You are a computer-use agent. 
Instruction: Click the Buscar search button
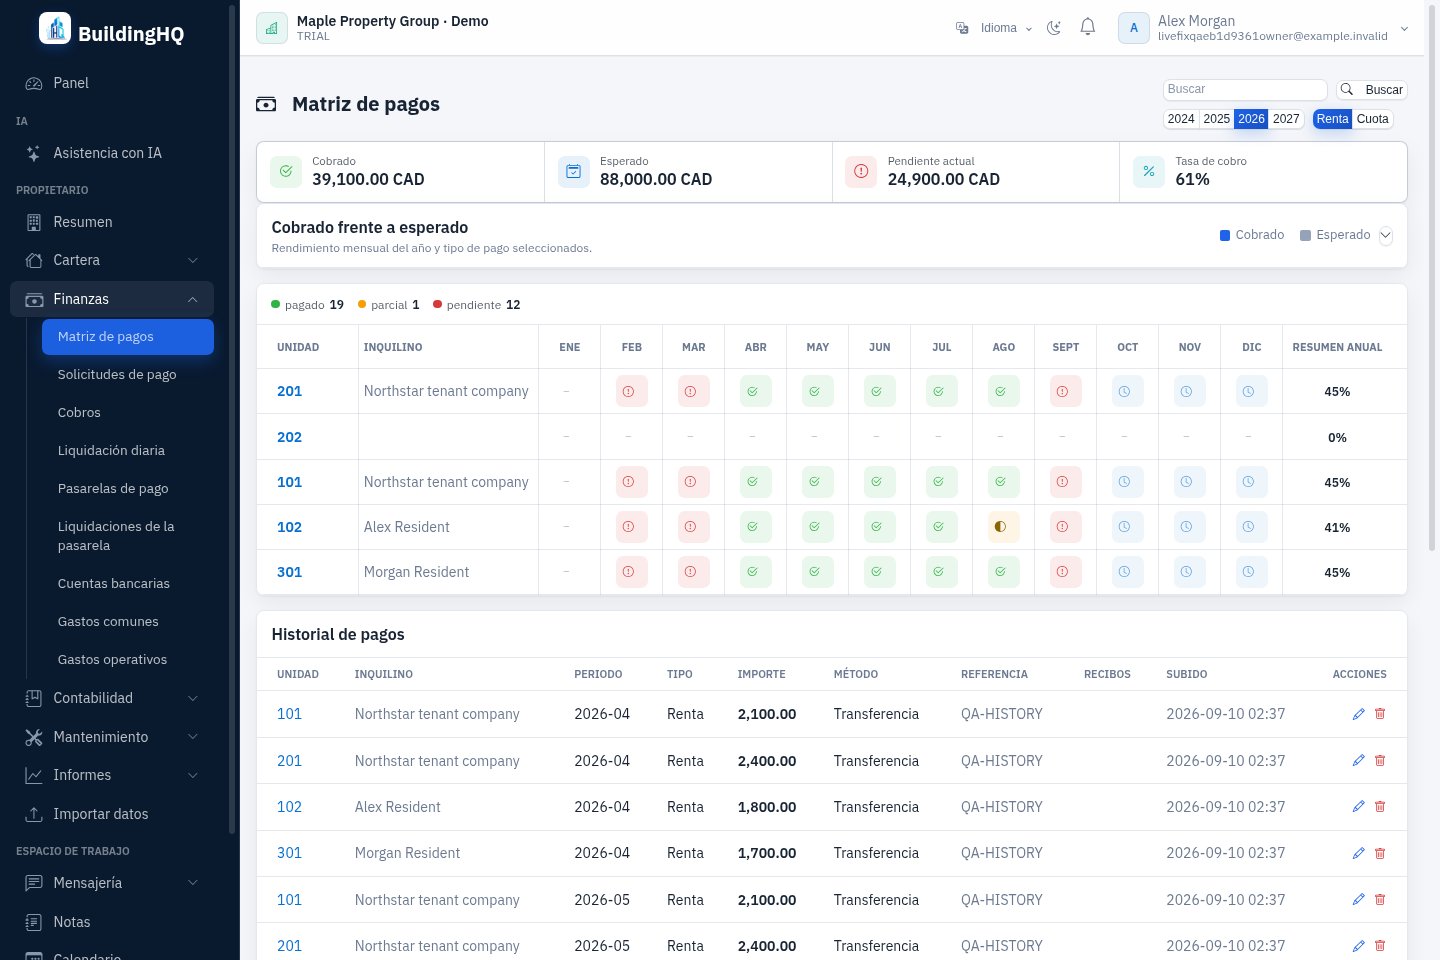click(x=1372, y=90)
